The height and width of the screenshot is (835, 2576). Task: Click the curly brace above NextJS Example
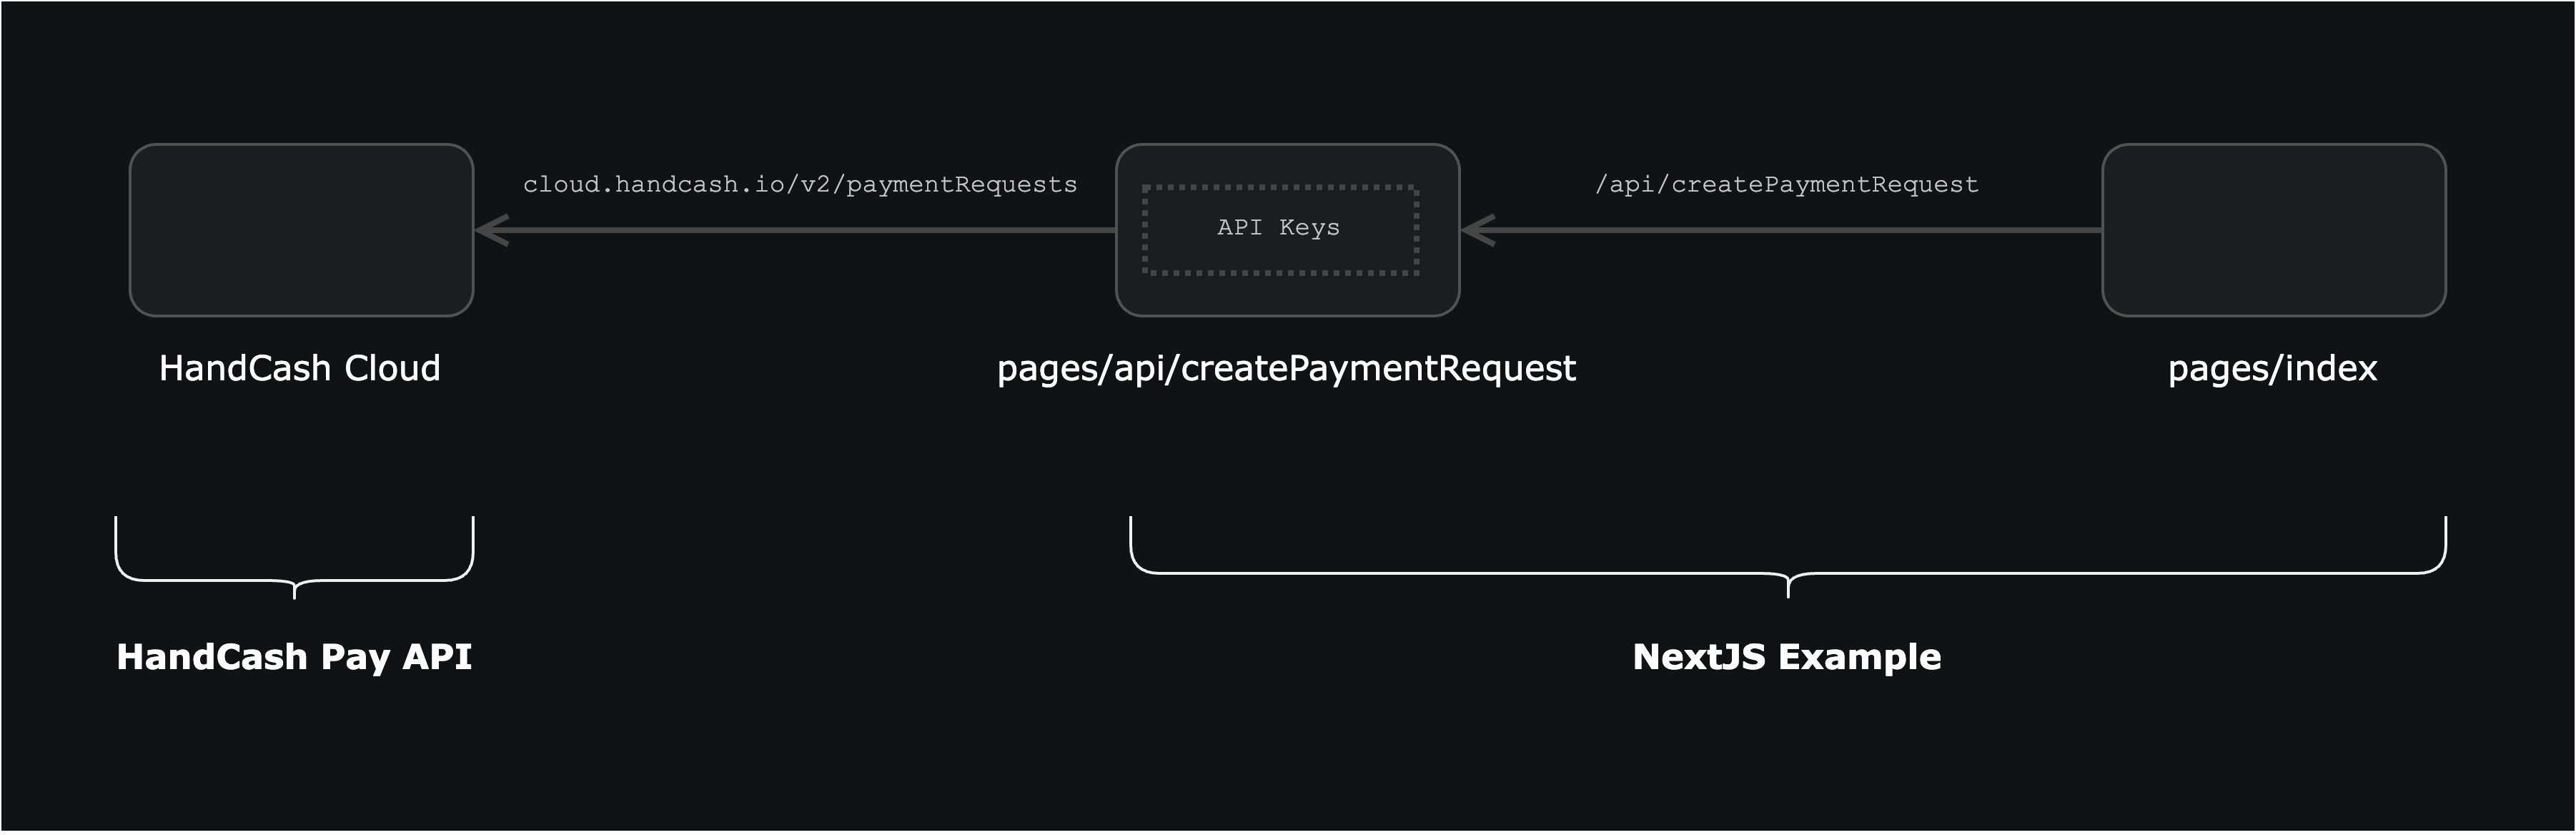[1500, 573]
